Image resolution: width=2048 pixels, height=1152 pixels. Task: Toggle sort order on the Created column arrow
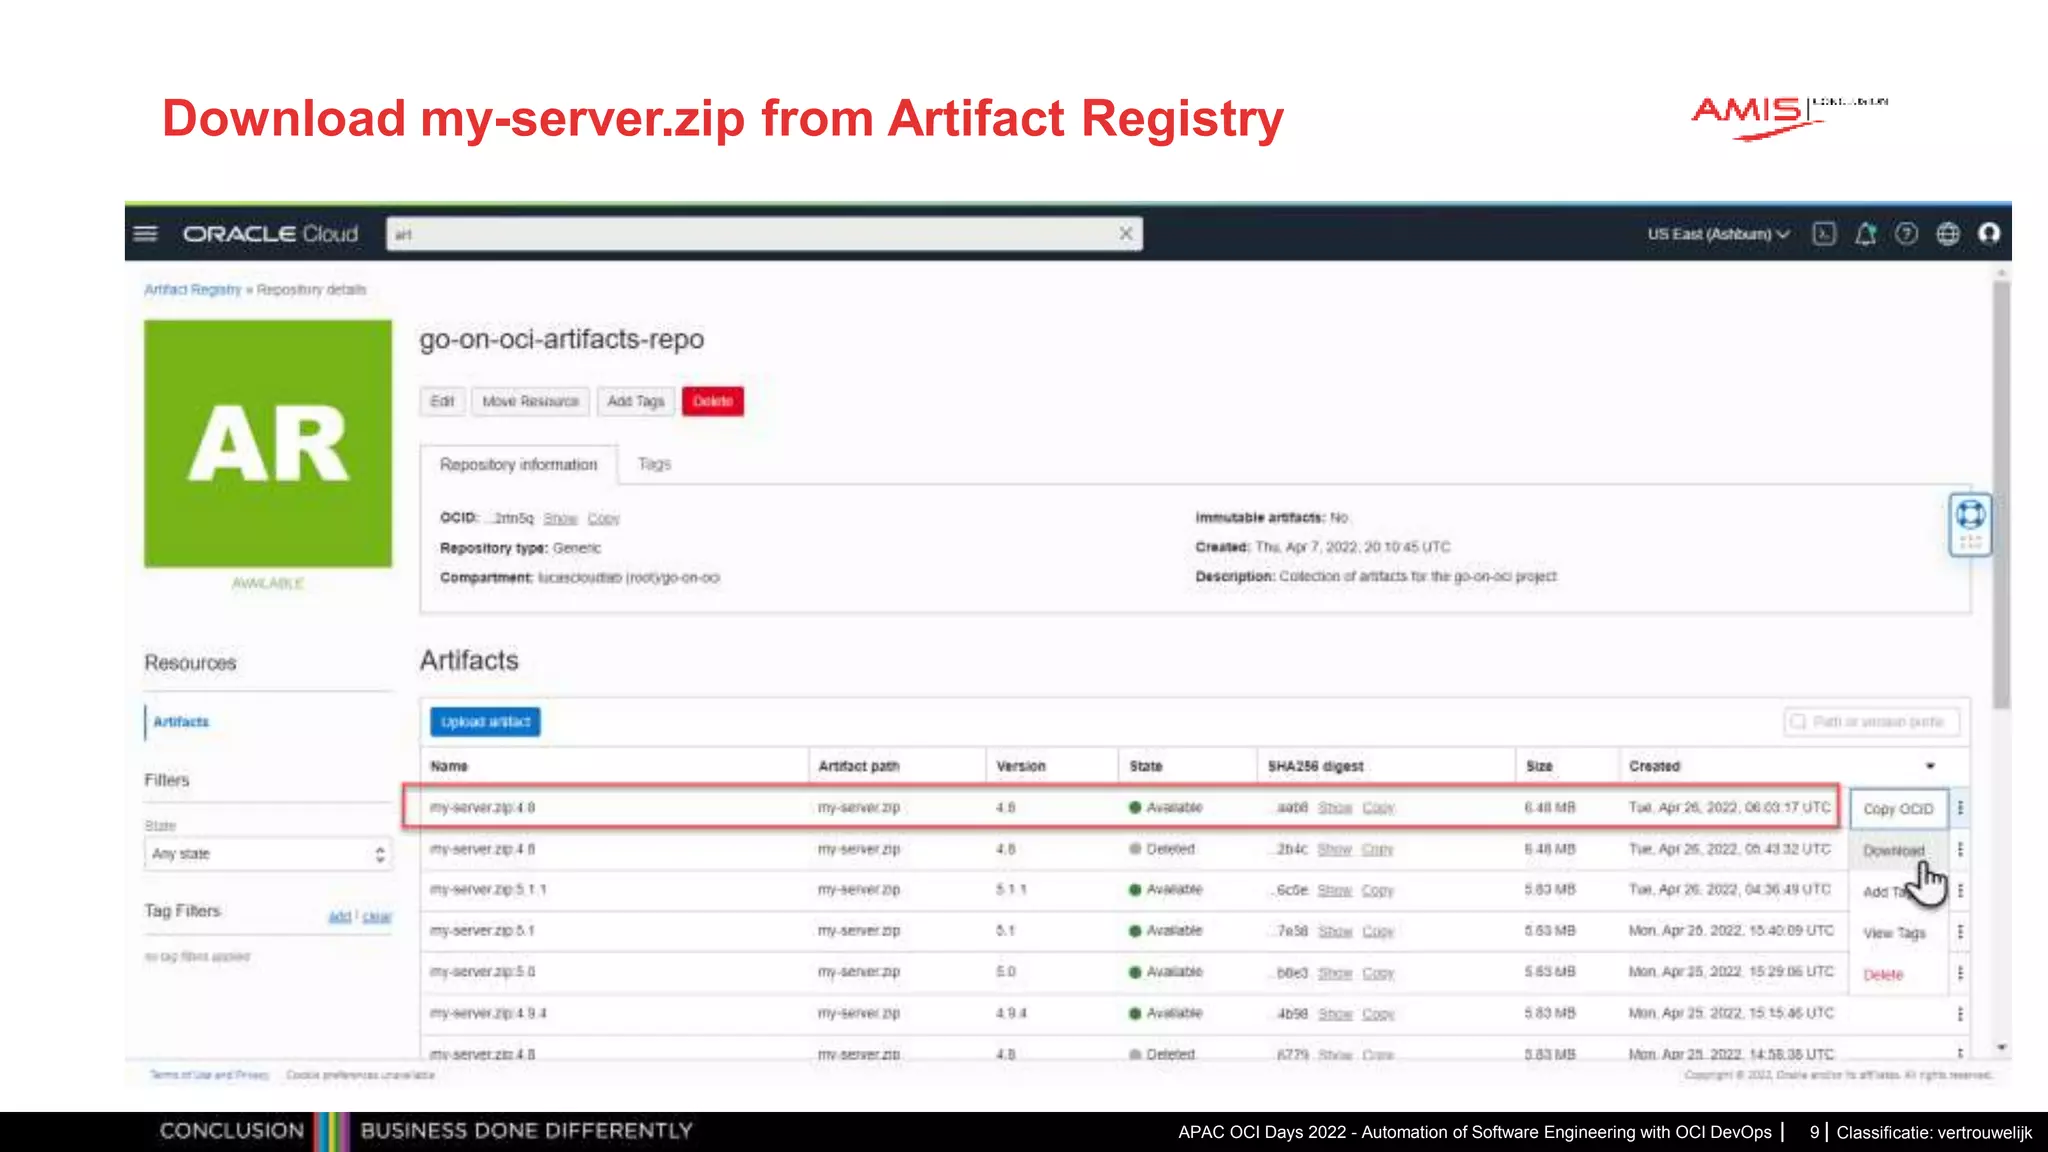coord(1930,766)
